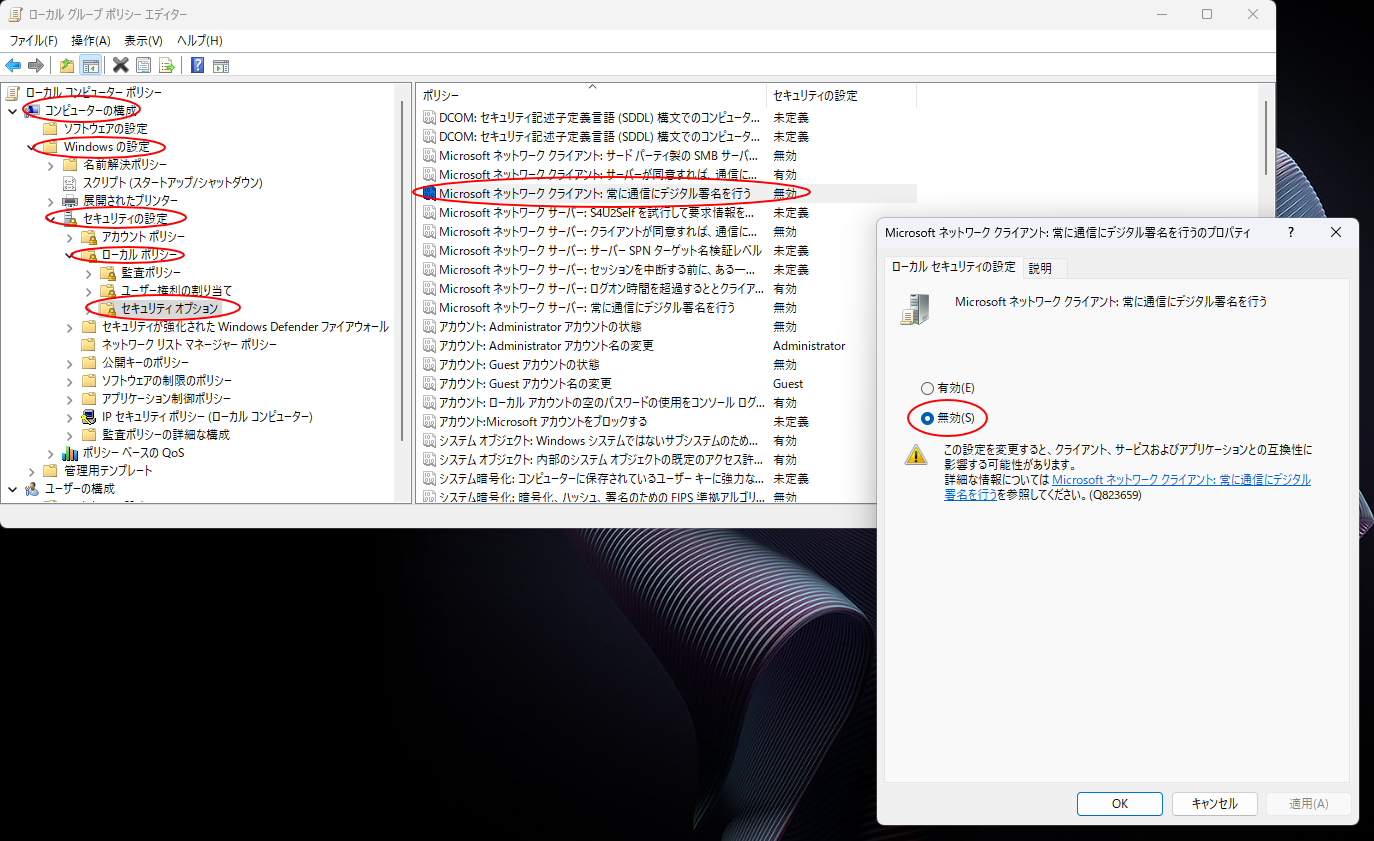Open Properties via the toolbar icon
The image size is (1374, 841).
143,65
